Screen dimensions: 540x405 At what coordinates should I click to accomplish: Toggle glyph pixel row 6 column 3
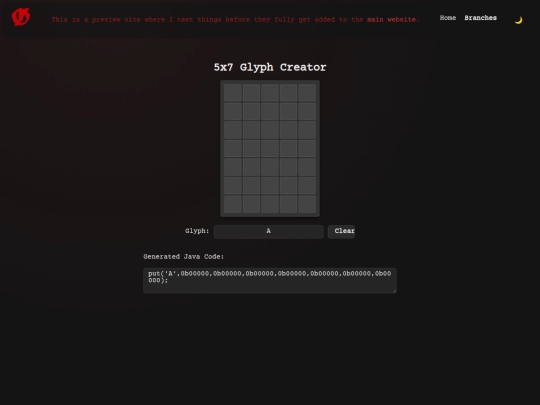coord(270,186)
